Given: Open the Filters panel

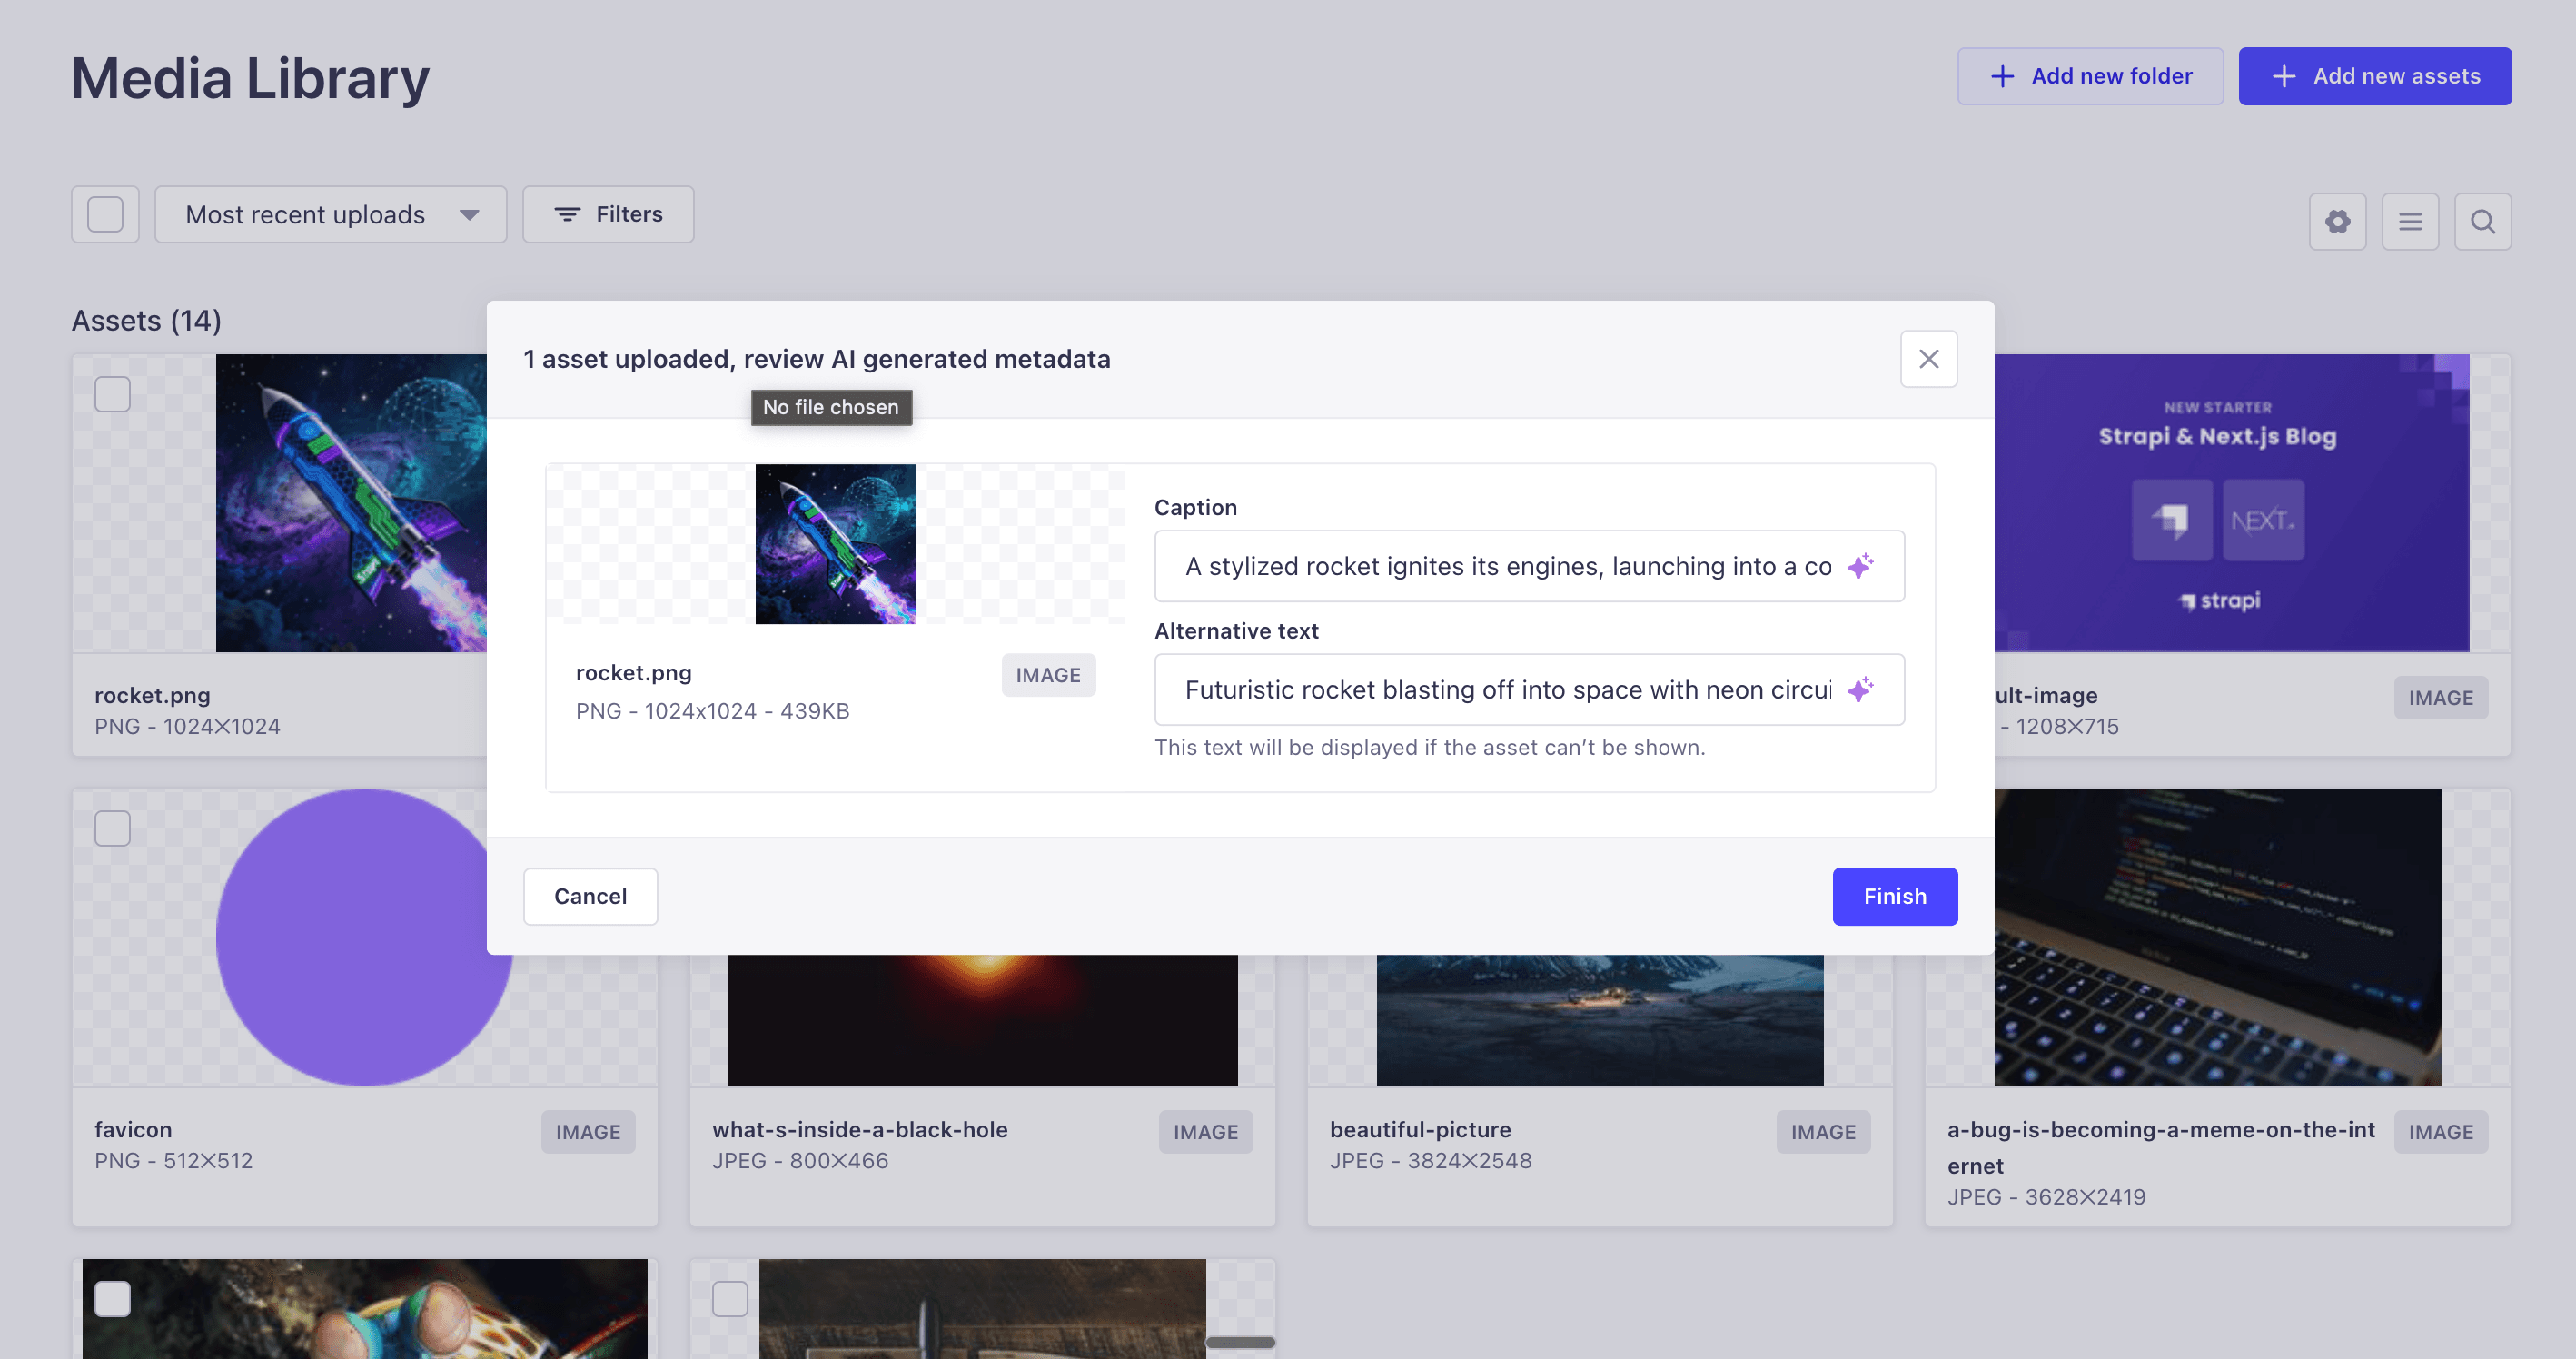Looking at the screenshot, I should [608, 214].
